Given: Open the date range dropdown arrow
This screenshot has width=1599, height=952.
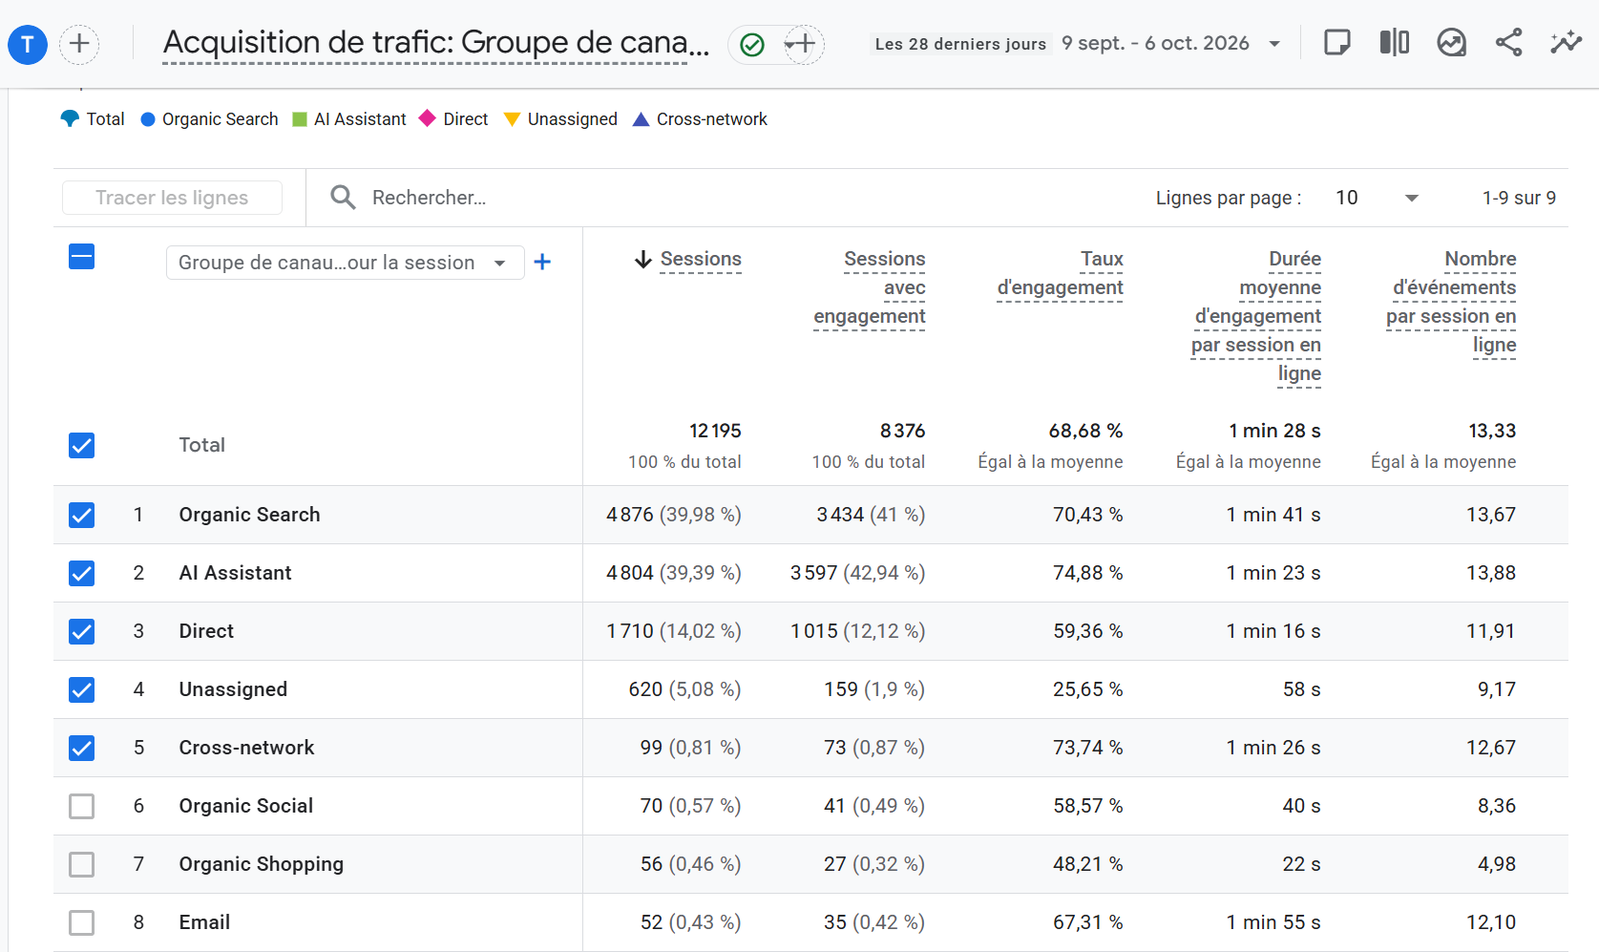Looking at the screenshot, I should (1274, 44).
